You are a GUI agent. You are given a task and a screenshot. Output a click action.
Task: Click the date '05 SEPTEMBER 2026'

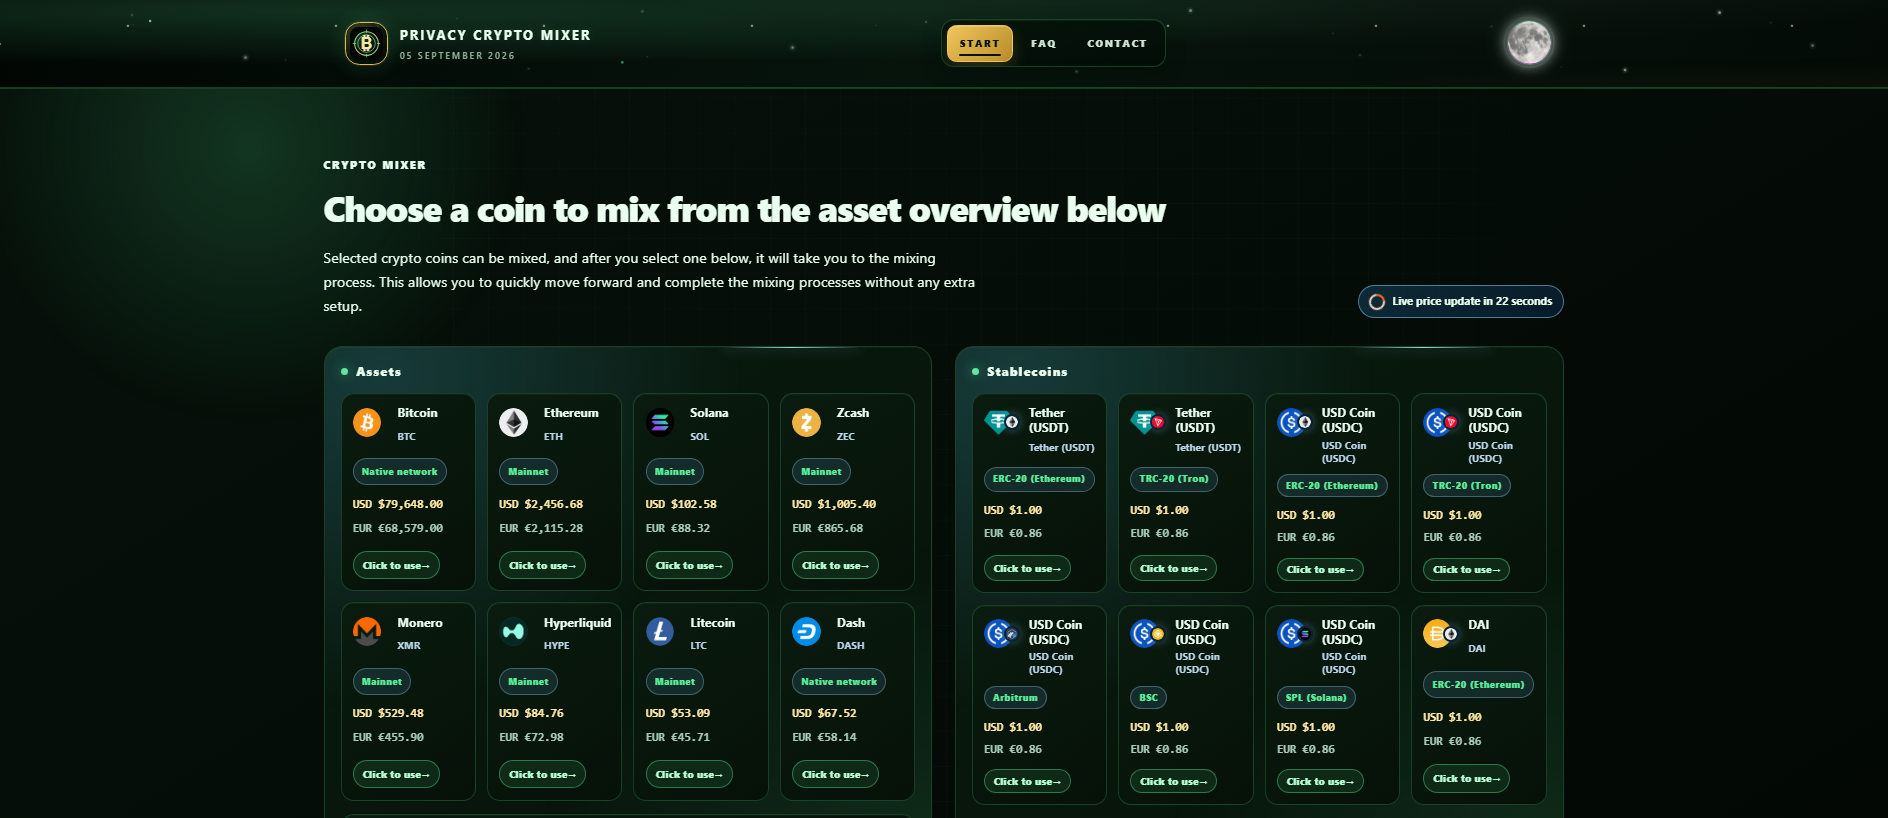point(457,56)
